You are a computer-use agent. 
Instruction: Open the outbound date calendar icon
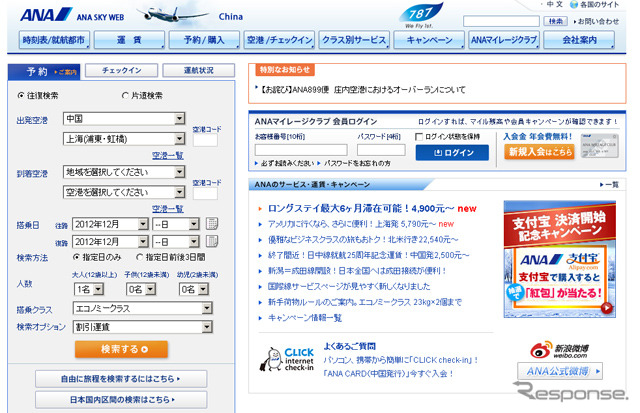(212, 224)
